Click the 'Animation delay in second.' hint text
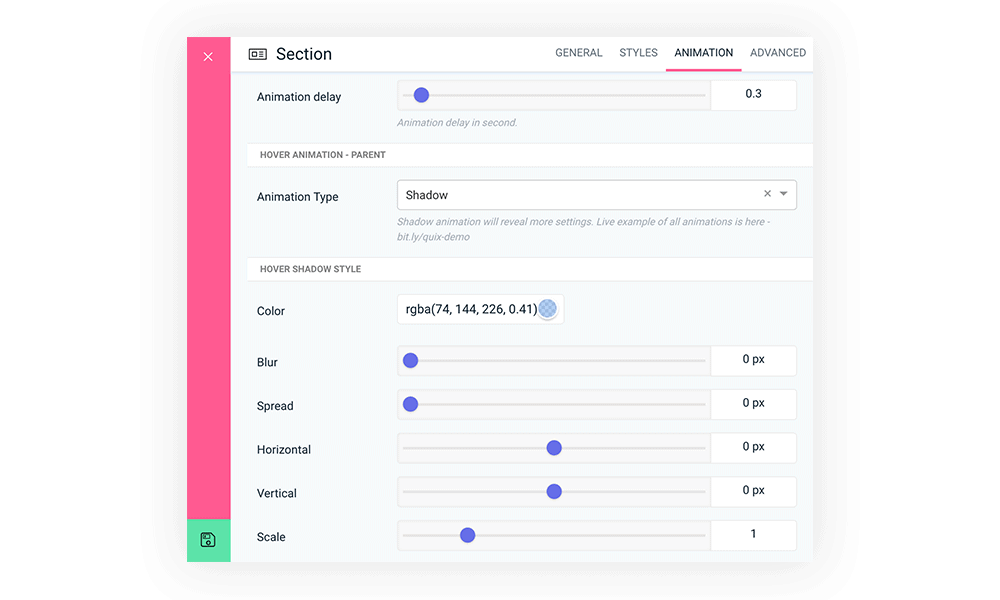The height and width of the screenshot is (600, 1000). [x=457, y=123]
